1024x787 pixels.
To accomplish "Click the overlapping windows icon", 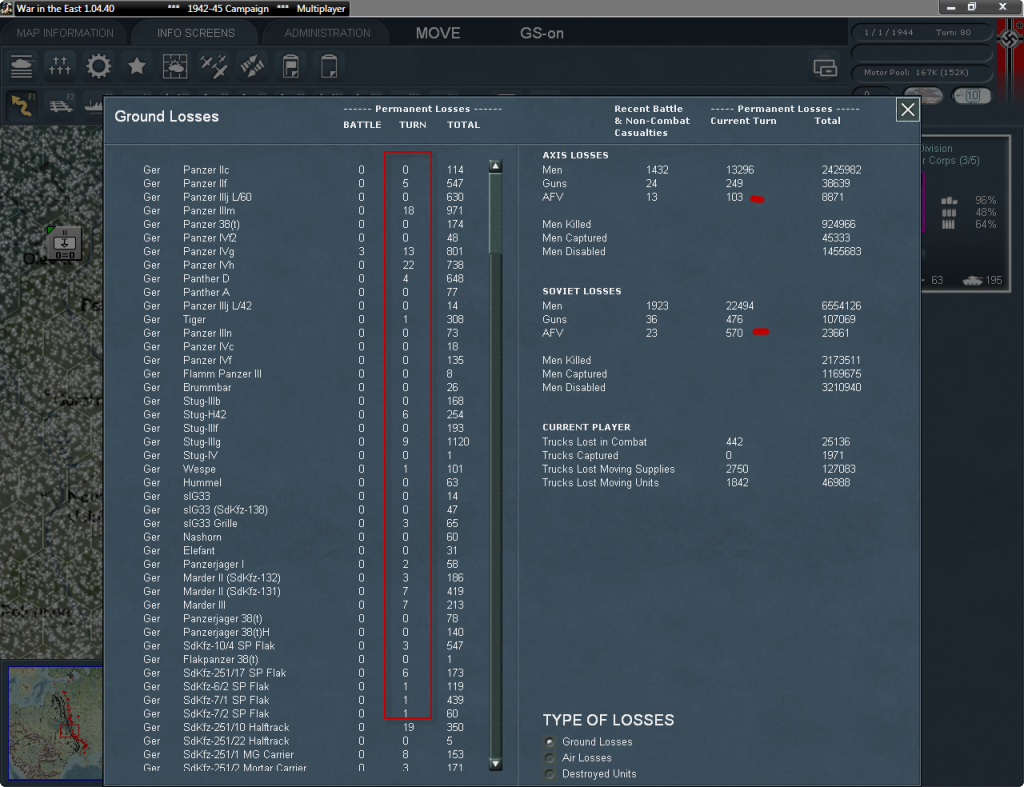I will pos(825,67).
